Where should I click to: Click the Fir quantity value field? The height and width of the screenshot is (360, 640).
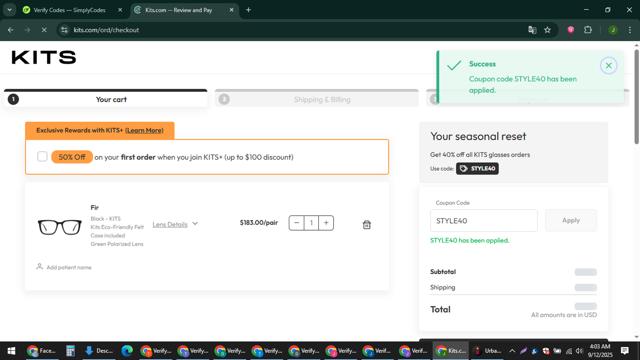[x=311, y=223]
